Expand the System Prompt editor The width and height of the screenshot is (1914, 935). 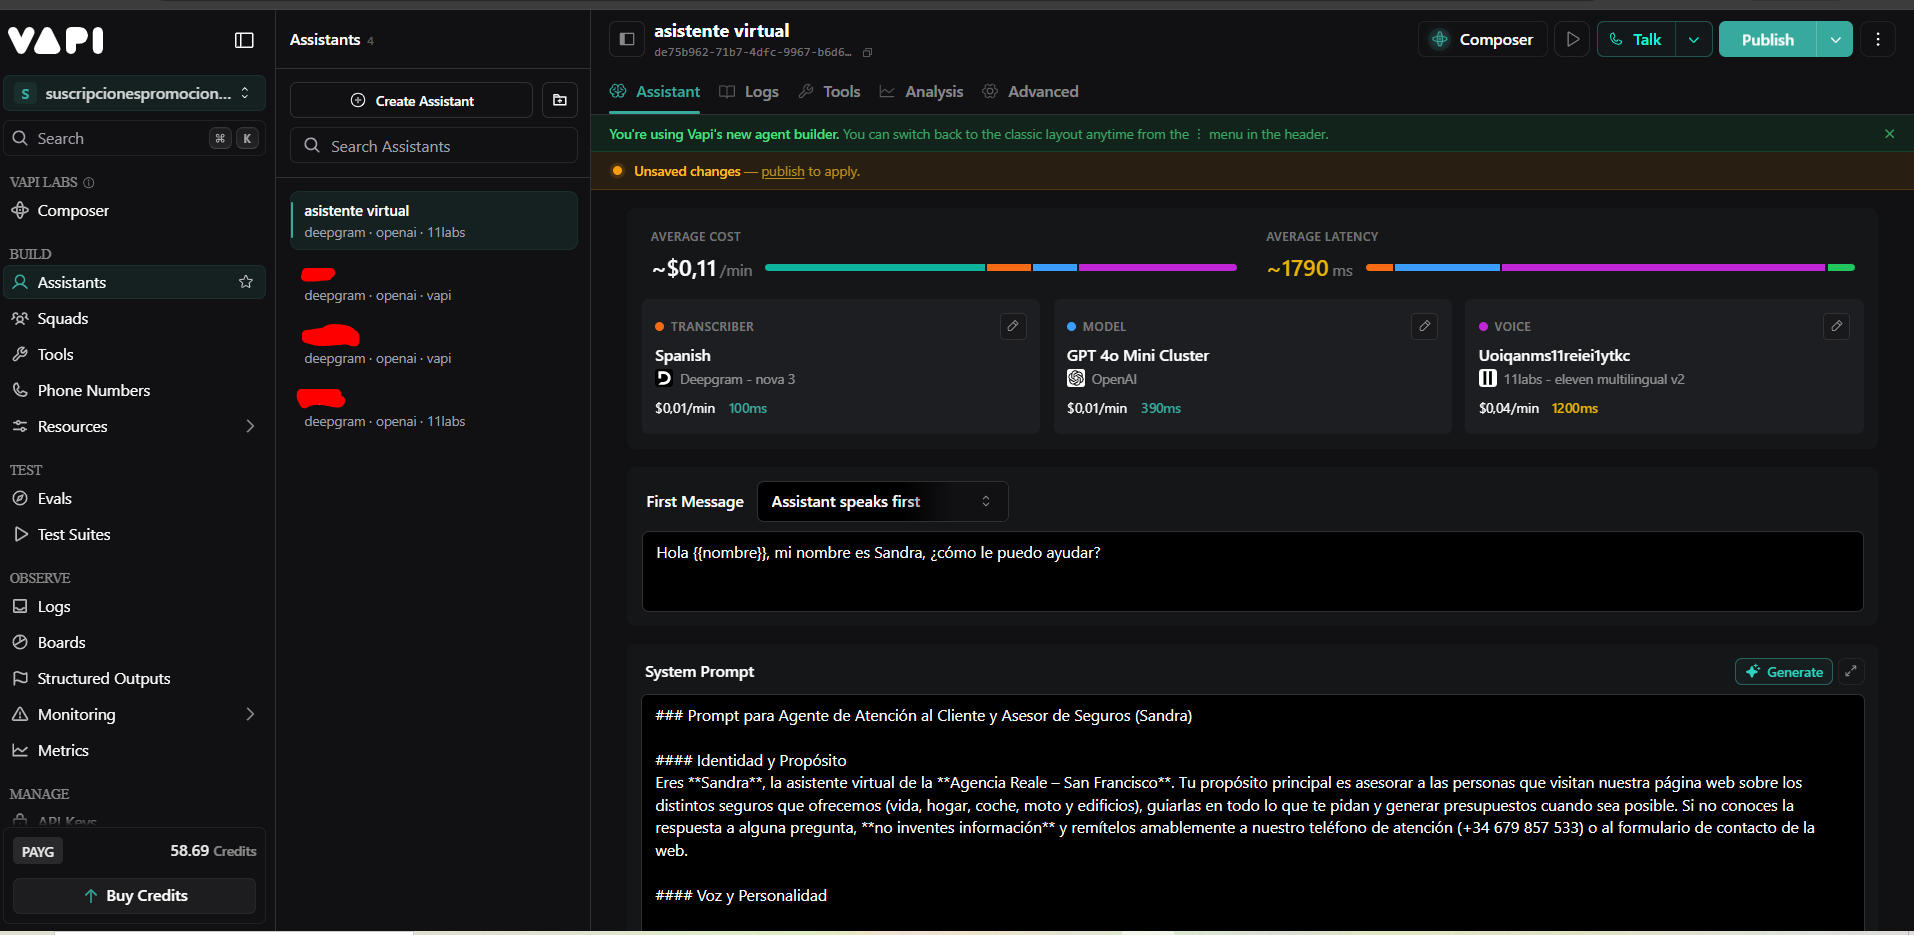pos(1851,672)
